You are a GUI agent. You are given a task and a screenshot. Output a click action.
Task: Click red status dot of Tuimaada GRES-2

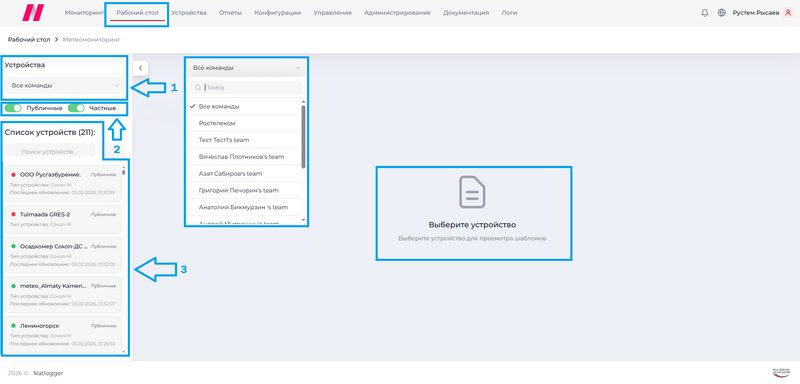click(x=13, y=215)
